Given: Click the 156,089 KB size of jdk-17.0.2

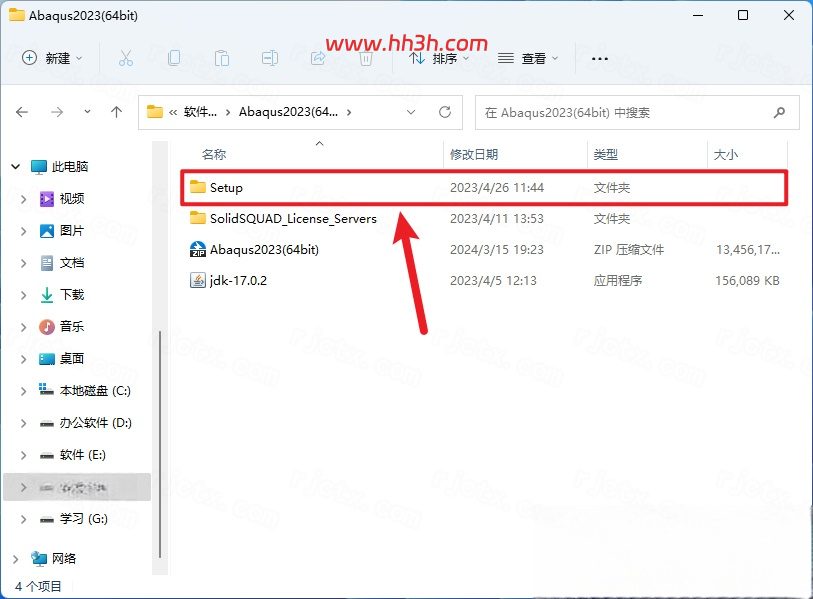Looking at the screenshot, I should 747,281.
